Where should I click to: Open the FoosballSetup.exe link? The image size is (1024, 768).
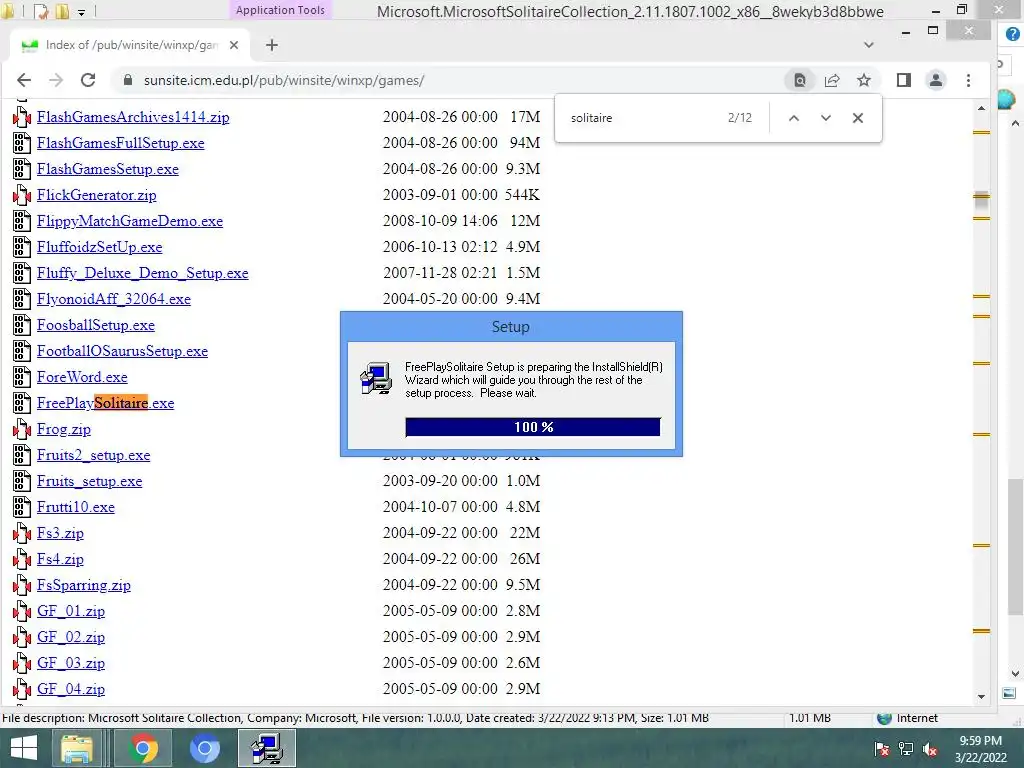[x=96, y=325]
